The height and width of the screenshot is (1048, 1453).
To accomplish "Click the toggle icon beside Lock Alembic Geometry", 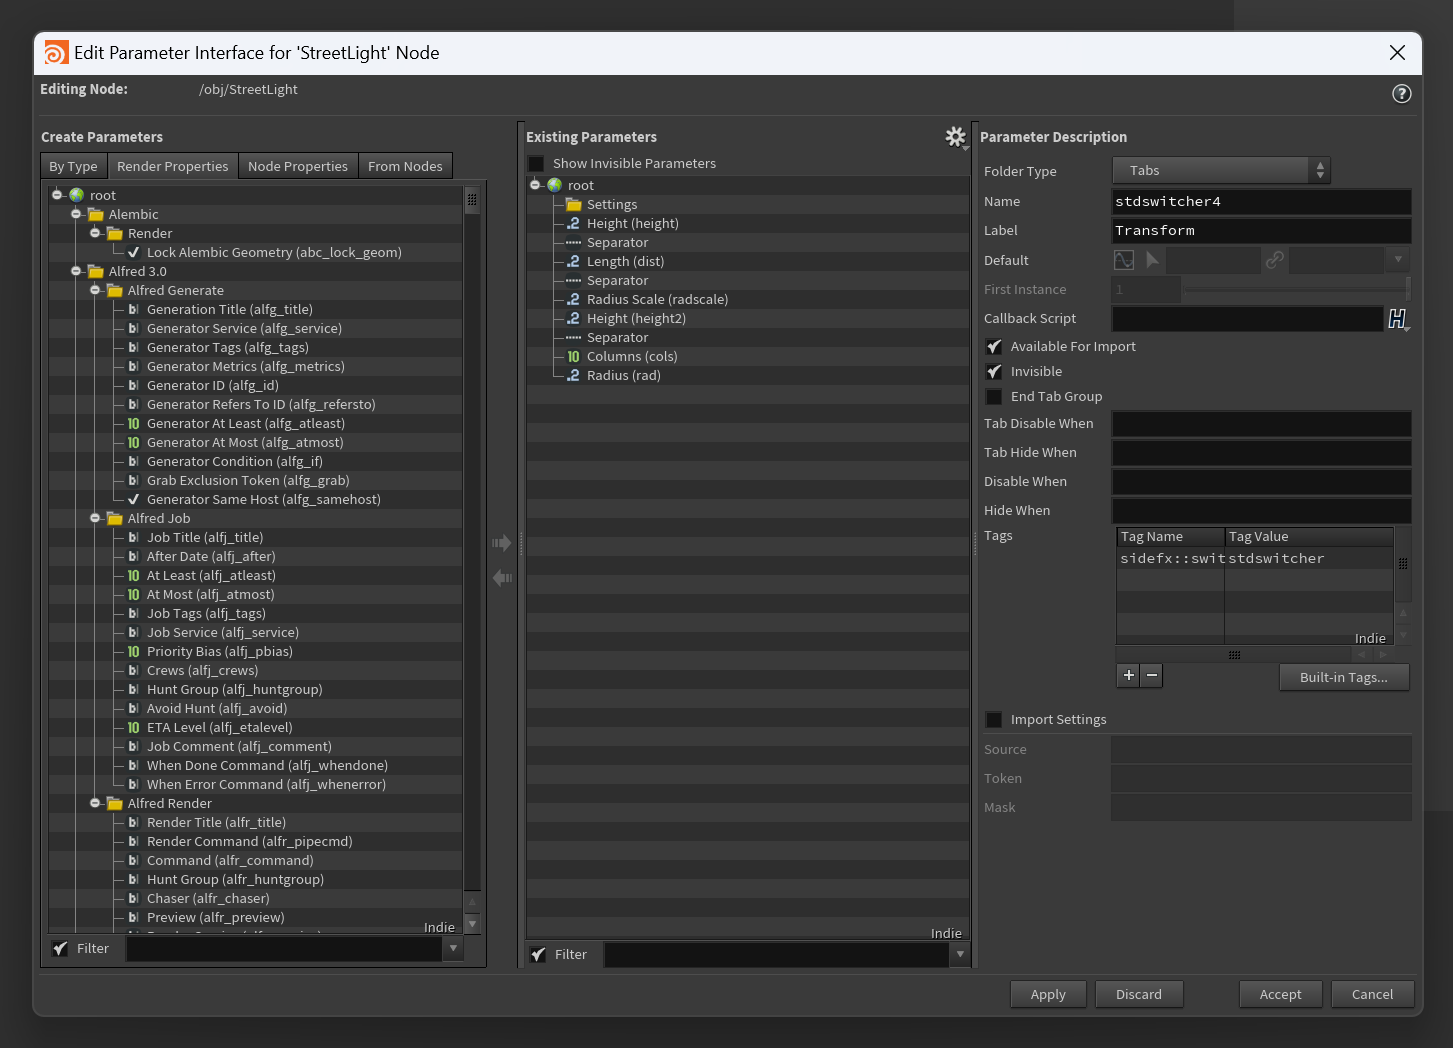I will coord(133,252).
